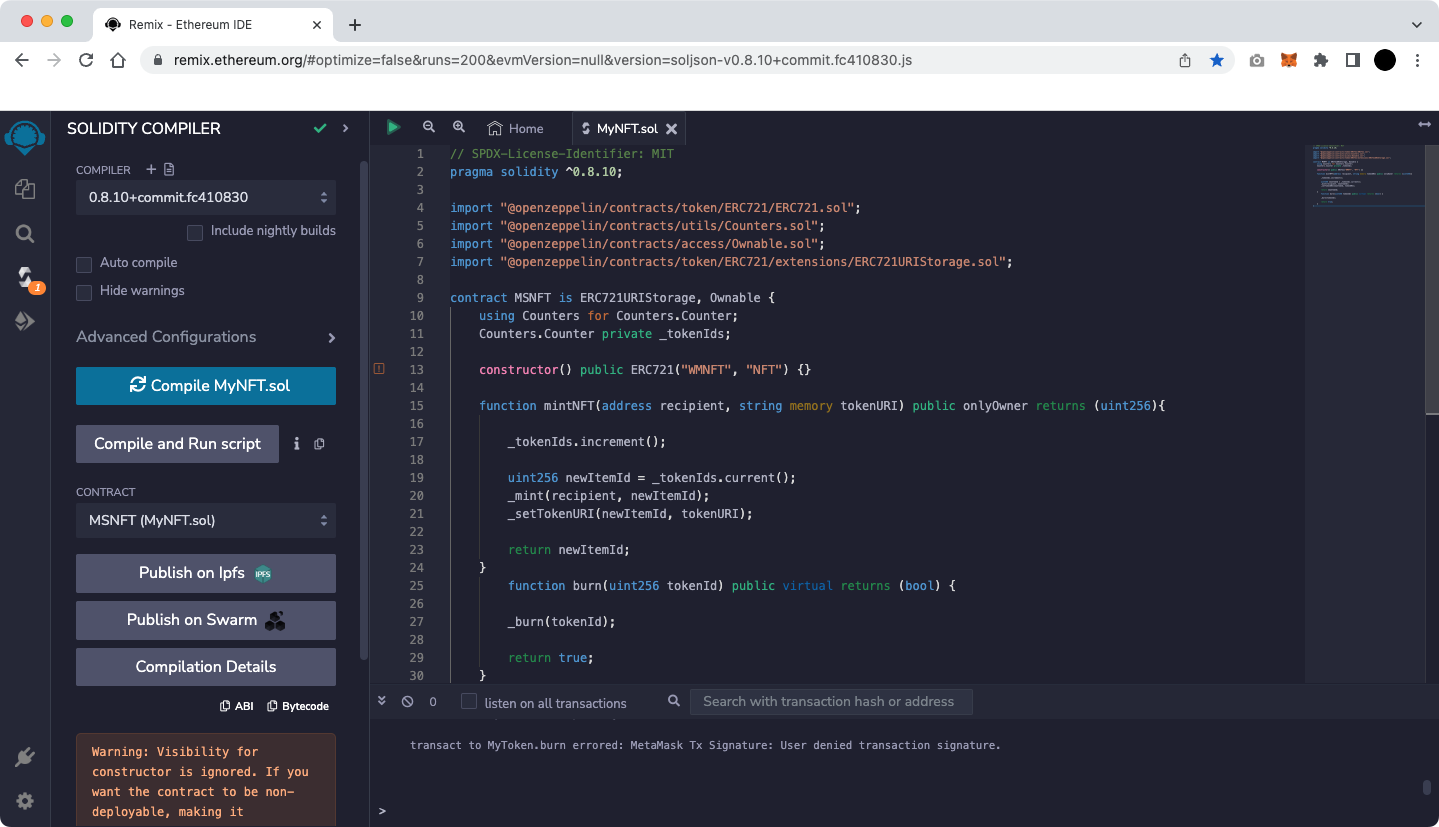The width and height of the screenshot is (1439, 827).
Task: Click the Compilation Details button
Action: 206,667
